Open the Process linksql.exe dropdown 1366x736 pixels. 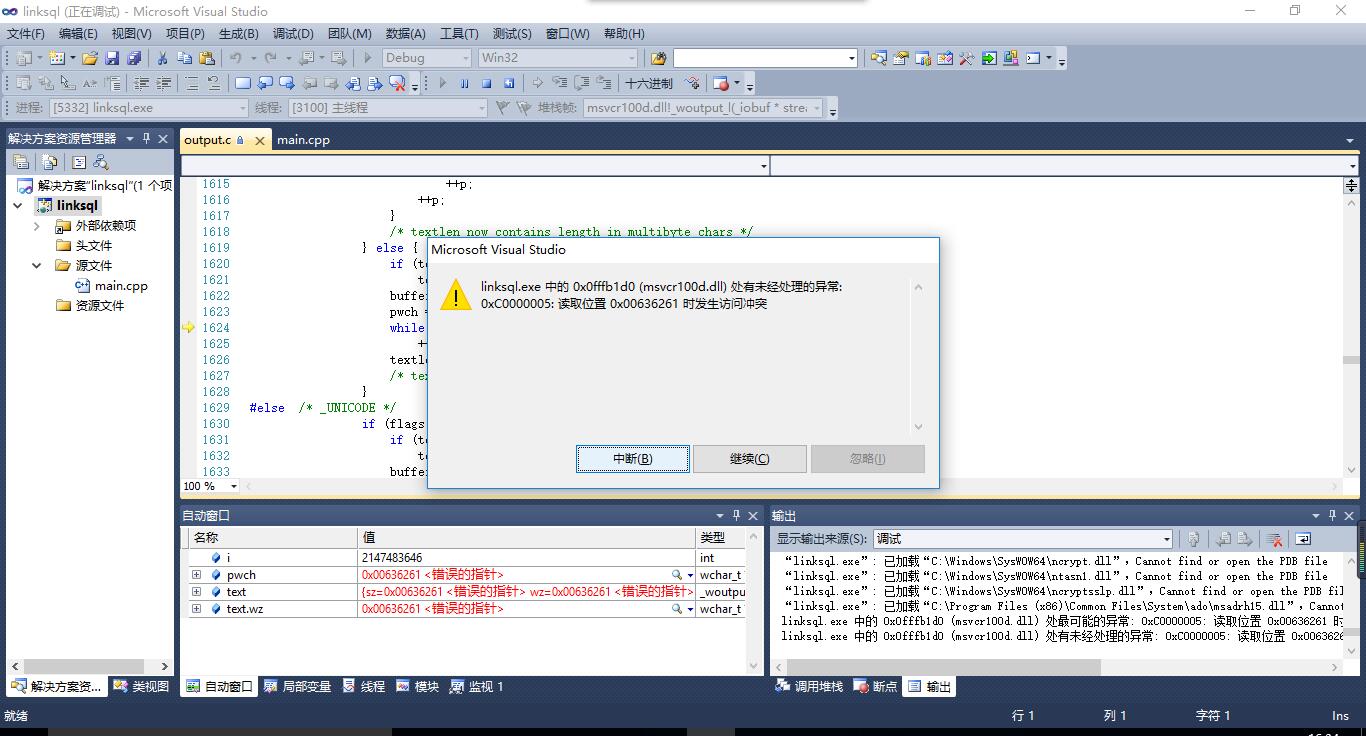[148, 107]
